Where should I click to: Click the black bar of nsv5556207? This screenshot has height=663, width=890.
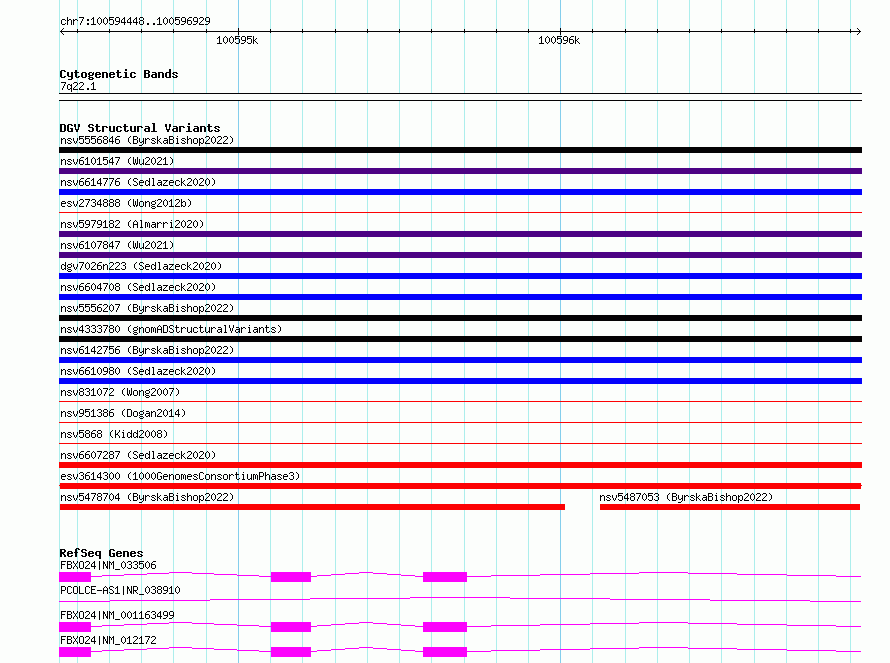coord(460,318)
